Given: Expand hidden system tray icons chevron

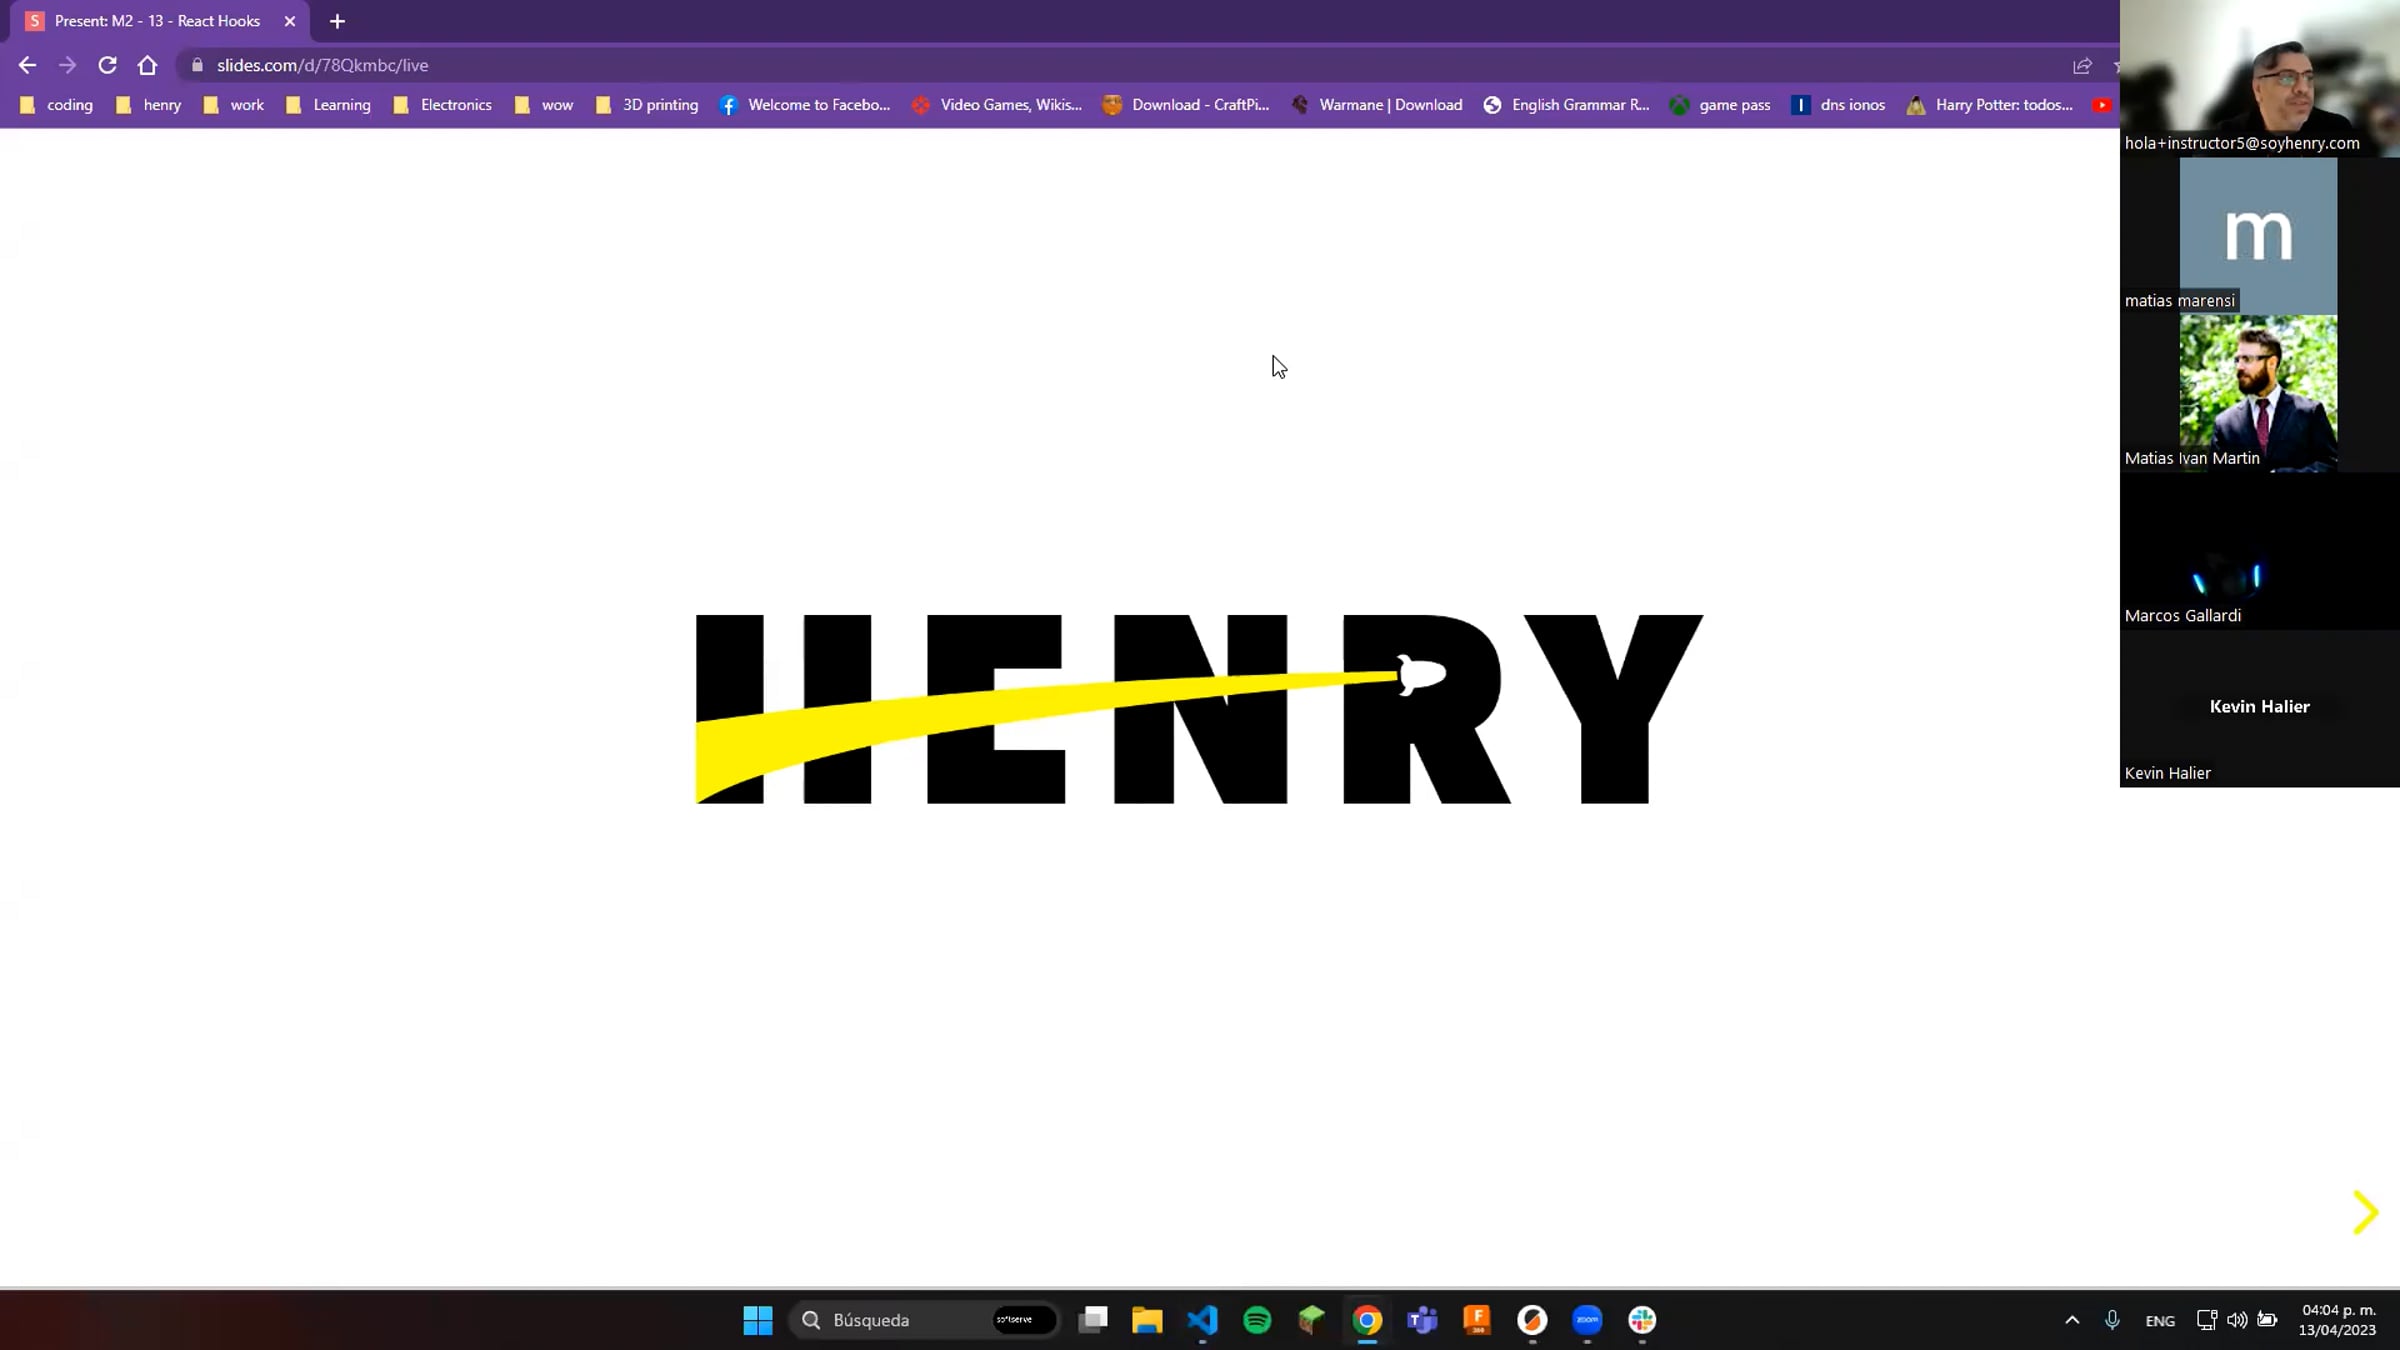Looking at the screenshot, I should (2072, 1320).
